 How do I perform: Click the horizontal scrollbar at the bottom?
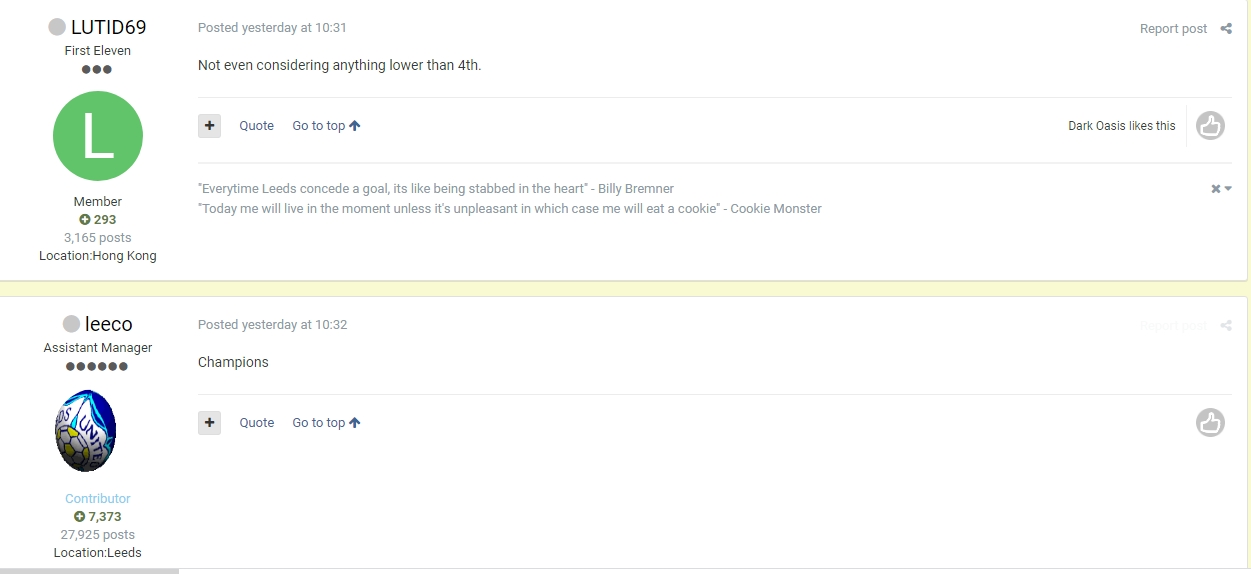(90, 571)
